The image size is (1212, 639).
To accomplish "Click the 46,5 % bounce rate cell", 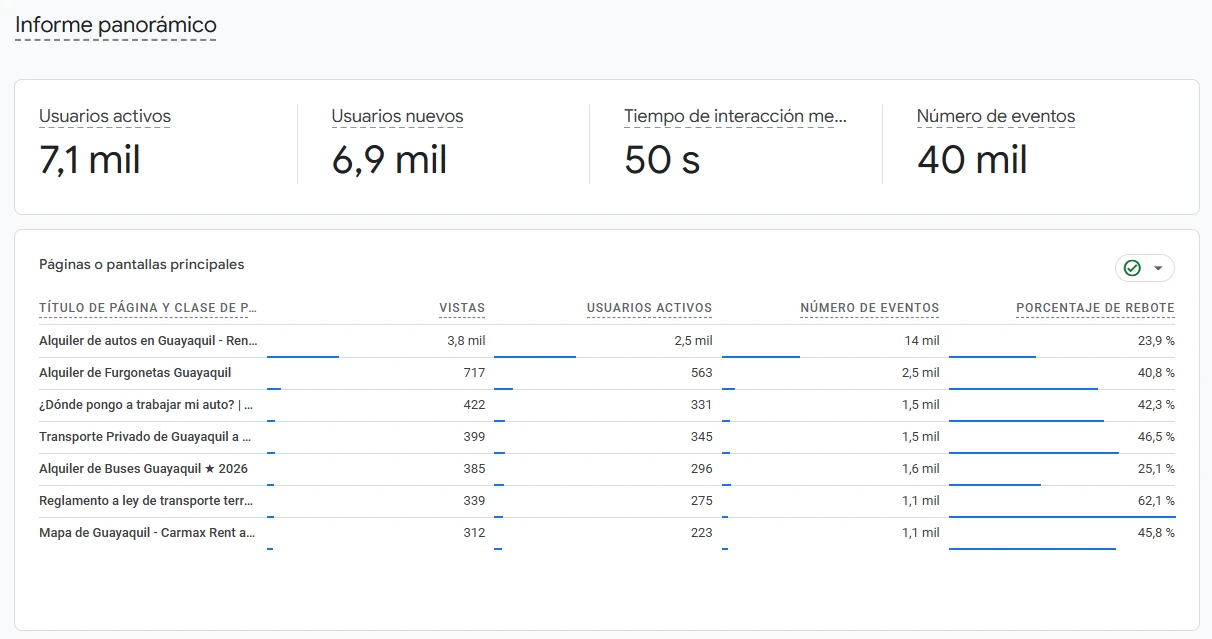I will click(1156, 437).
